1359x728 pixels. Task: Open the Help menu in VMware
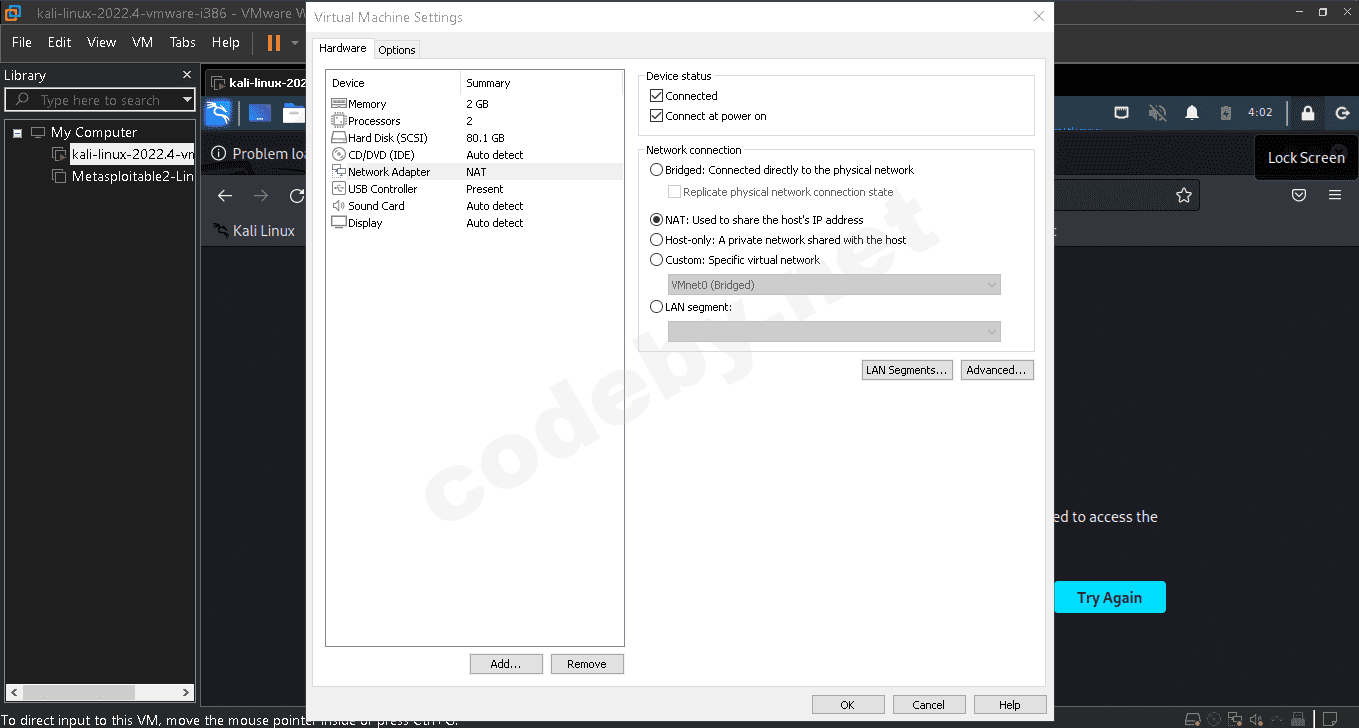point(226,43)
